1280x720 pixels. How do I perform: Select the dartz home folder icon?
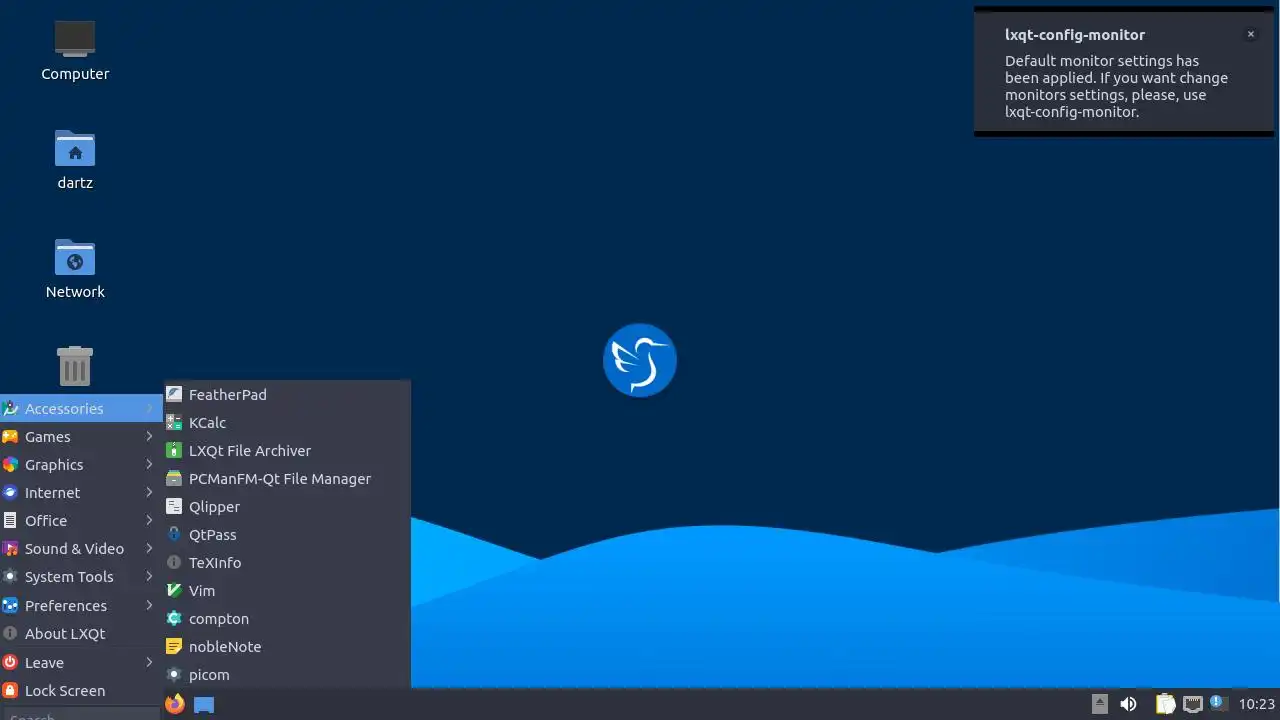coord(75,158)
